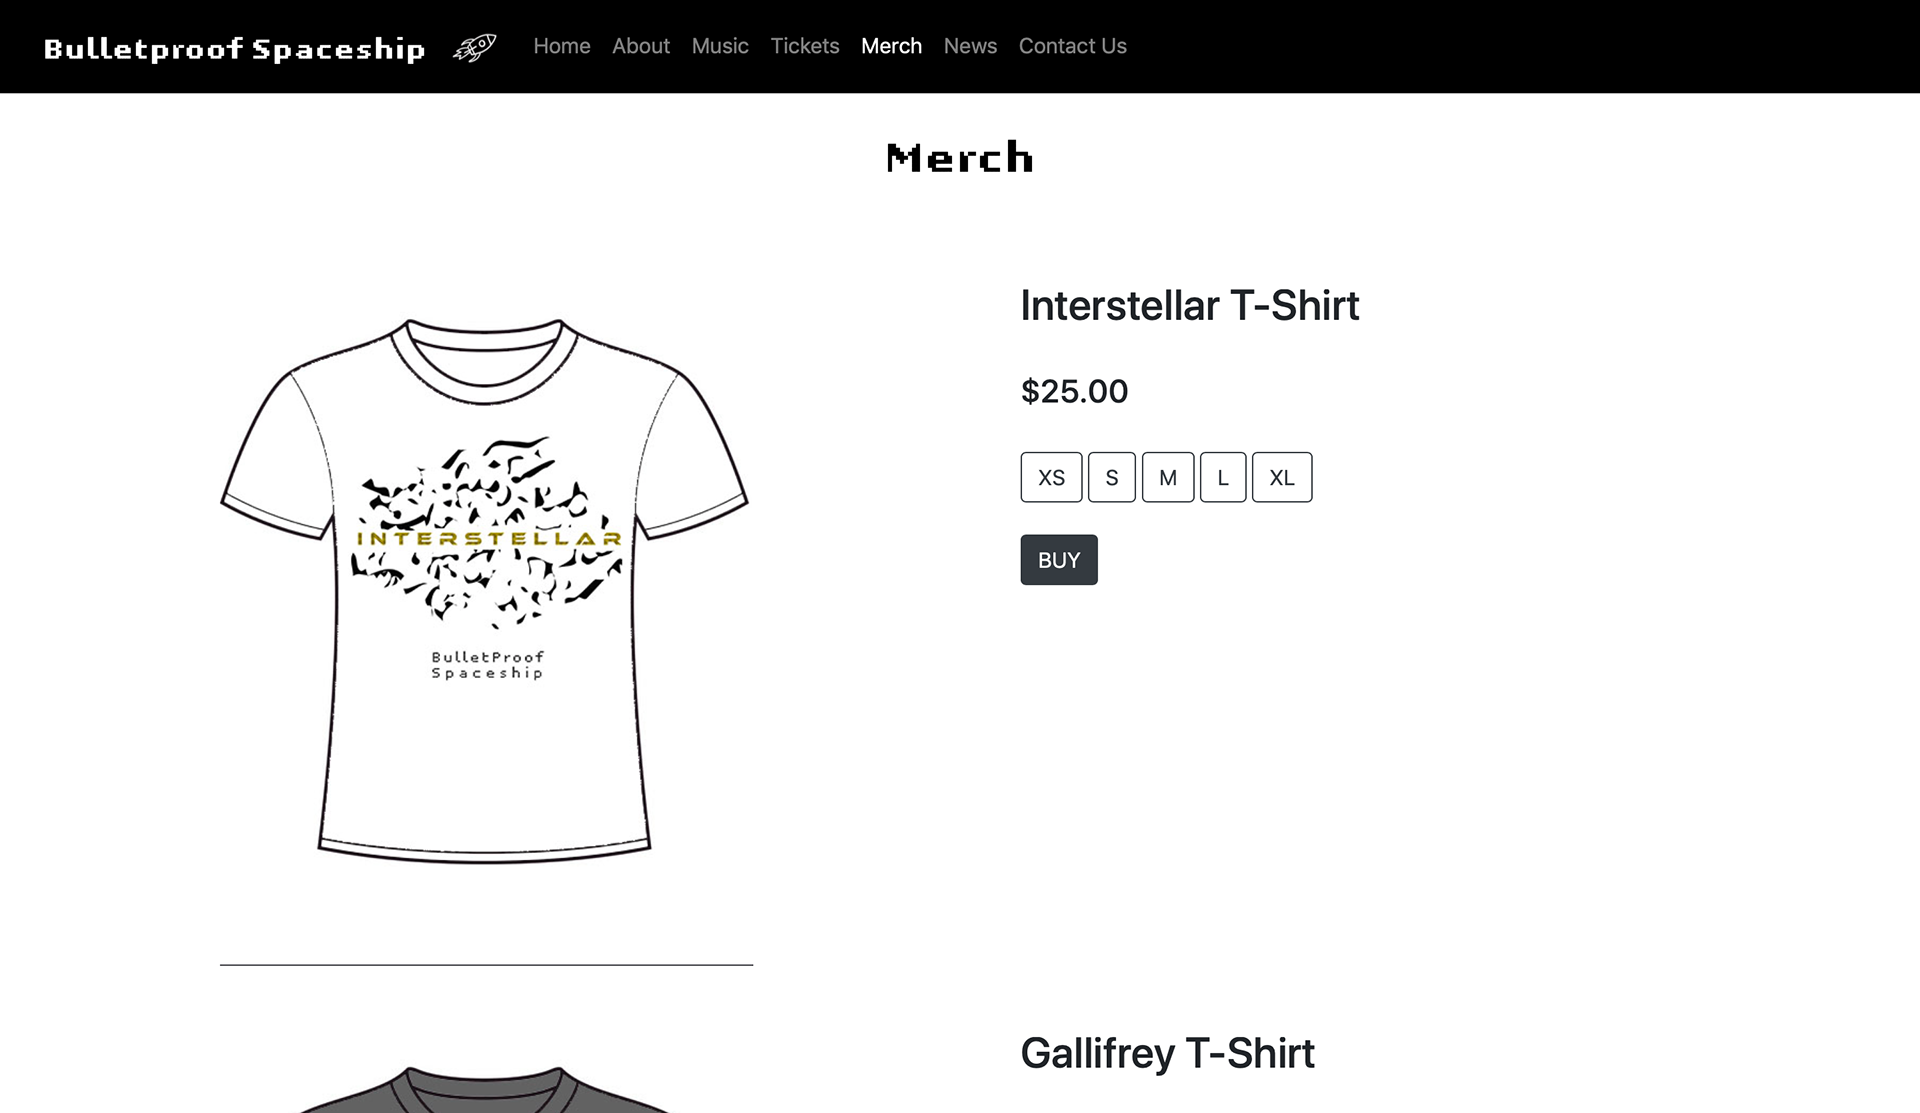Select size XS for Interstellar T-Shirt
1920x1113 pixels.
coord(1051,477)
